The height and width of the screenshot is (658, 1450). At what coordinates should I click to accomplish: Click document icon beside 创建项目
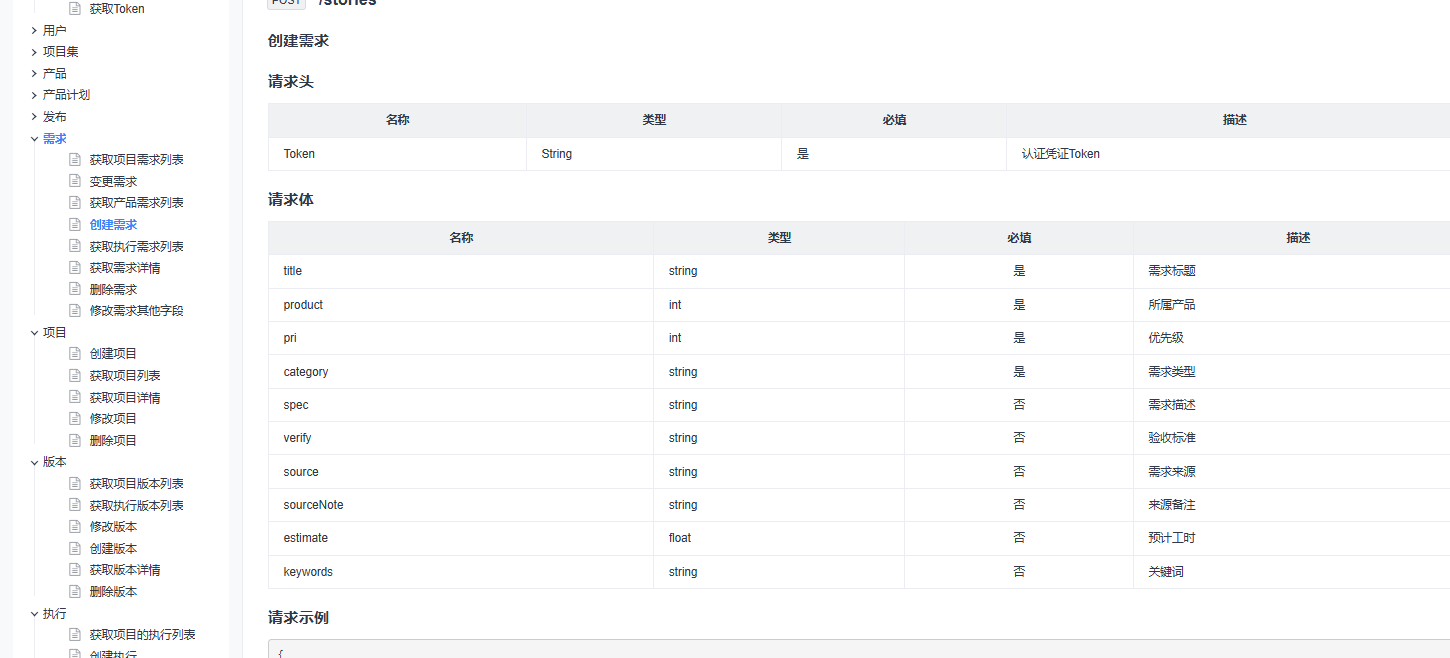(x=74, y=353)
